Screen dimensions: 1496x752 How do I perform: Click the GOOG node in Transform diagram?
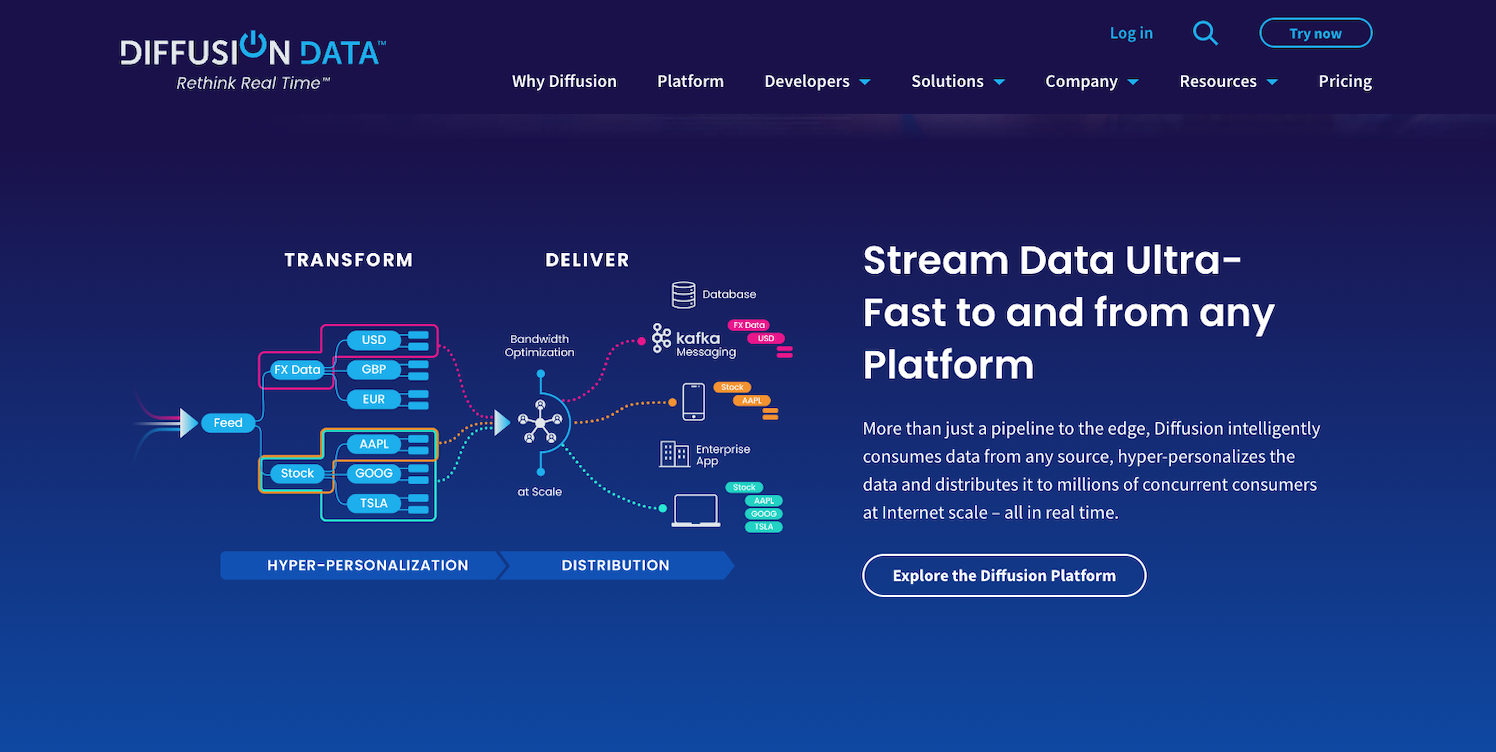[374, 473]
